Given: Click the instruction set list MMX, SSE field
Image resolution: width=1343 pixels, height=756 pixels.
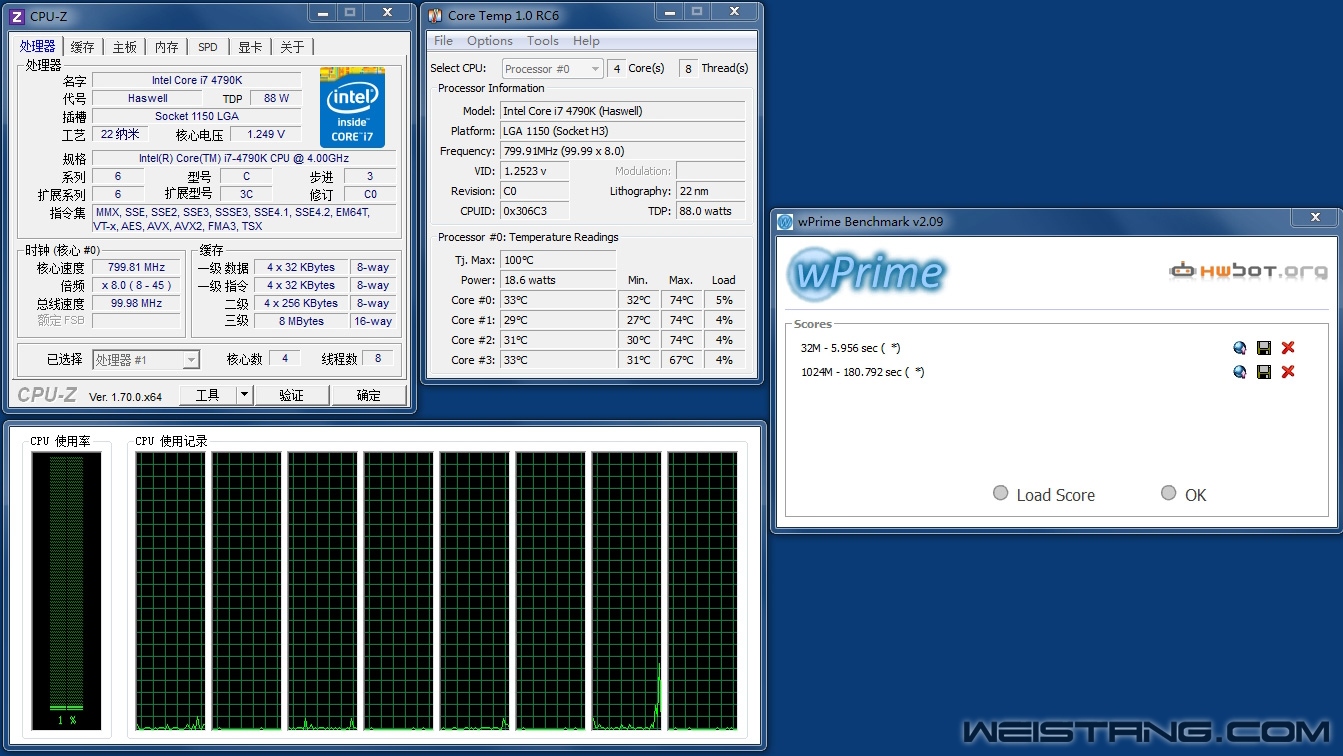Looking at the screenshot, I should 244,219.
